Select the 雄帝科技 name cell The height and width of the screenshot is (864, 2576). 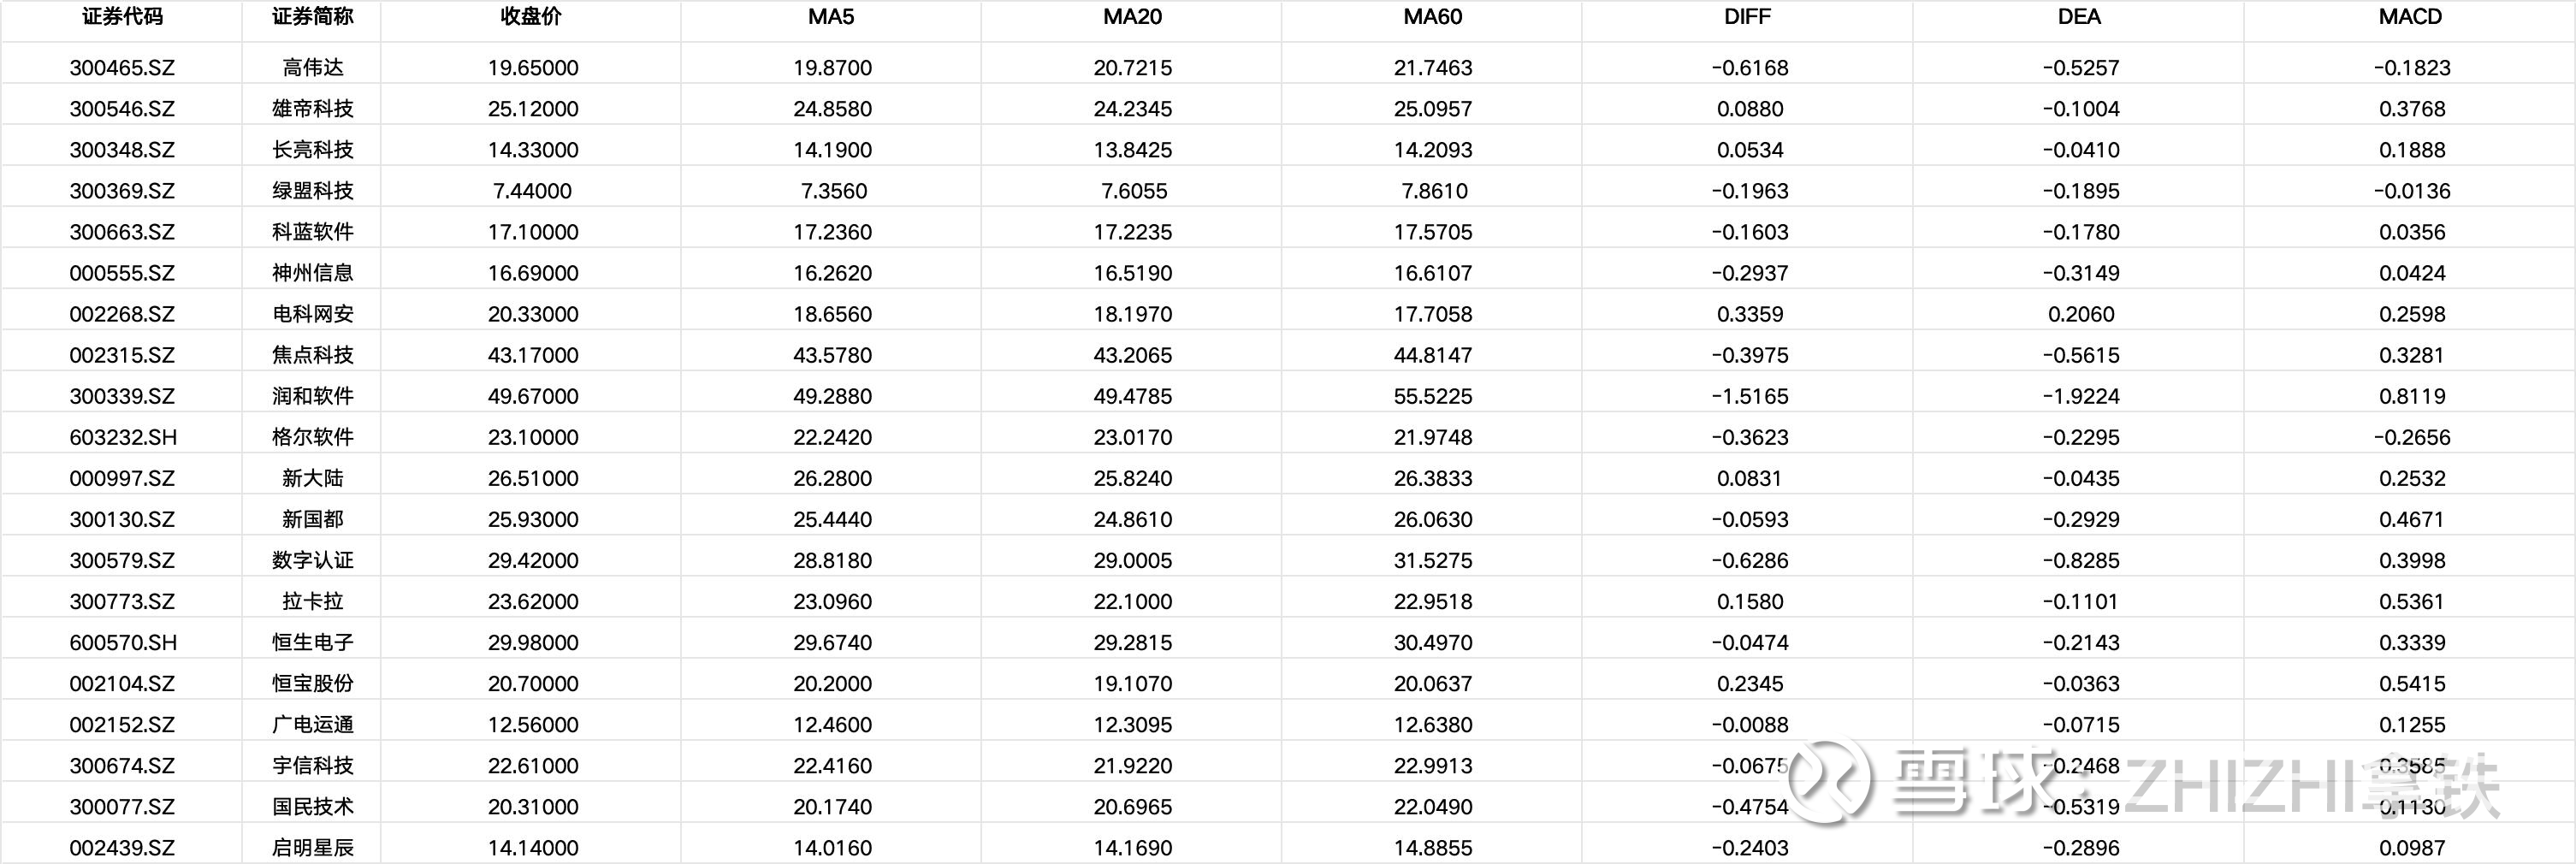point(312,109)
